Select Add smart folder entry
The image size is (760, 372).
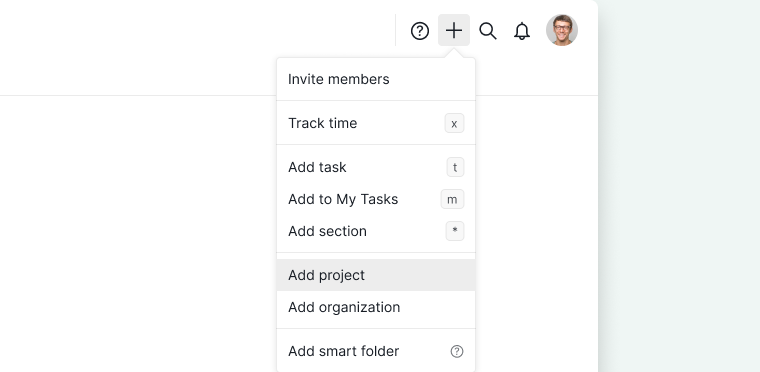376,351
